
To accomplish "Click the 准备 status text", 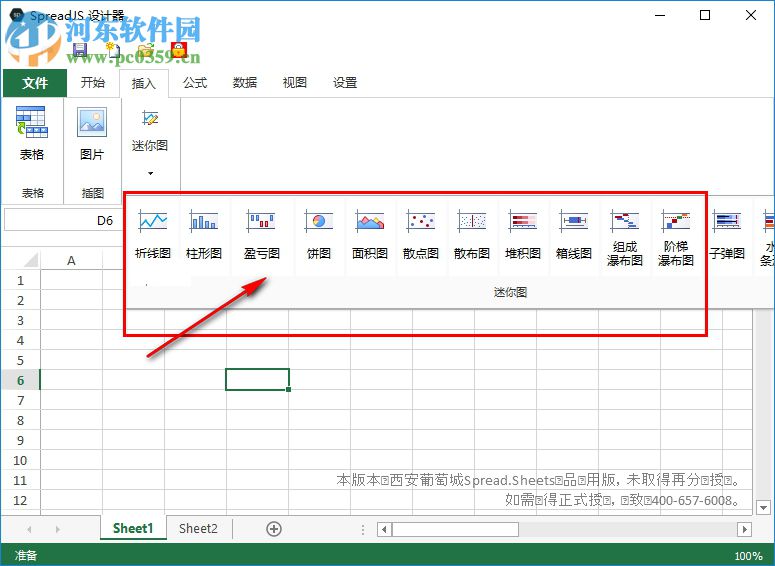I will tap(26, 556).
